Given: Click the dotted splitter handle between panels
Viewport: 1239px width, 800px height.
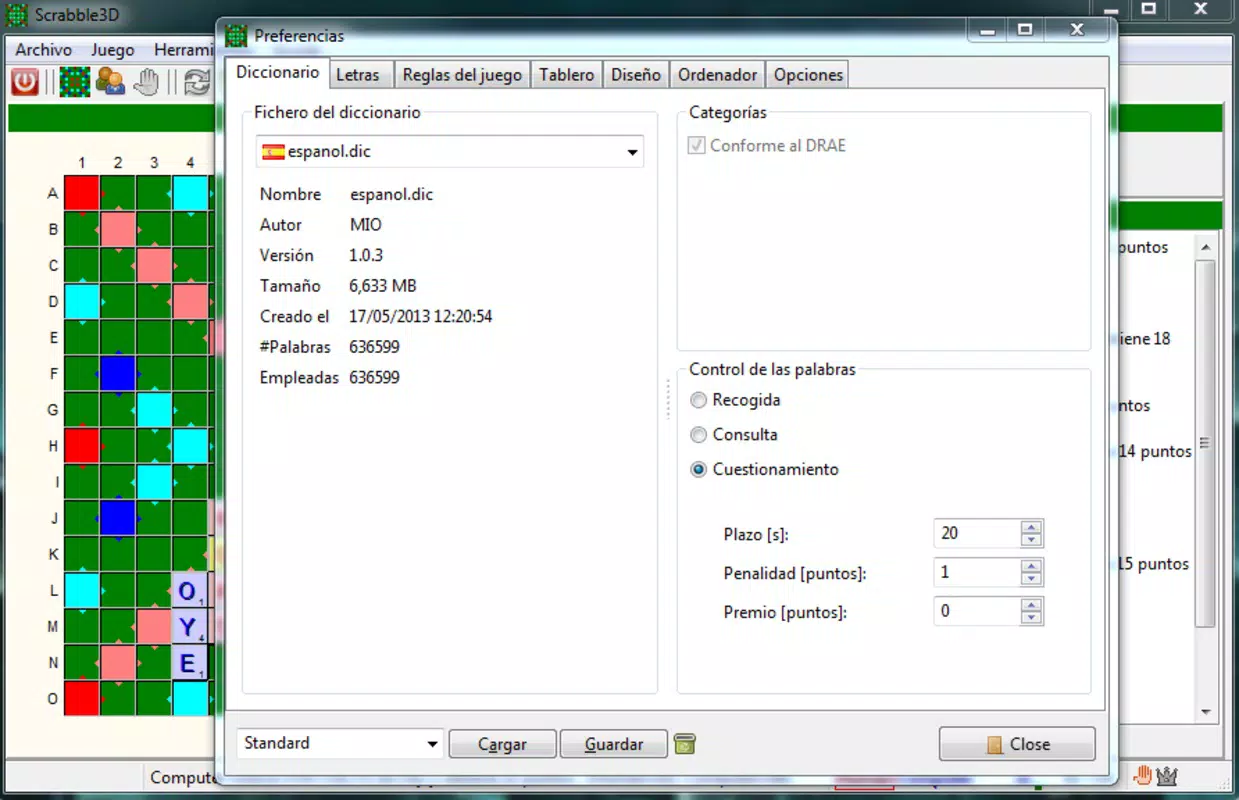Looking at the screenshot, I should point(668,398).
